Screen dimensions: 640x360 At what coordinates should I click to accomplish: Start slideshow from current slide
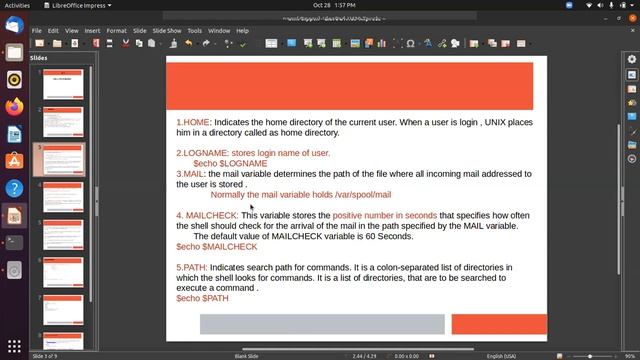(x=321, y=43)
